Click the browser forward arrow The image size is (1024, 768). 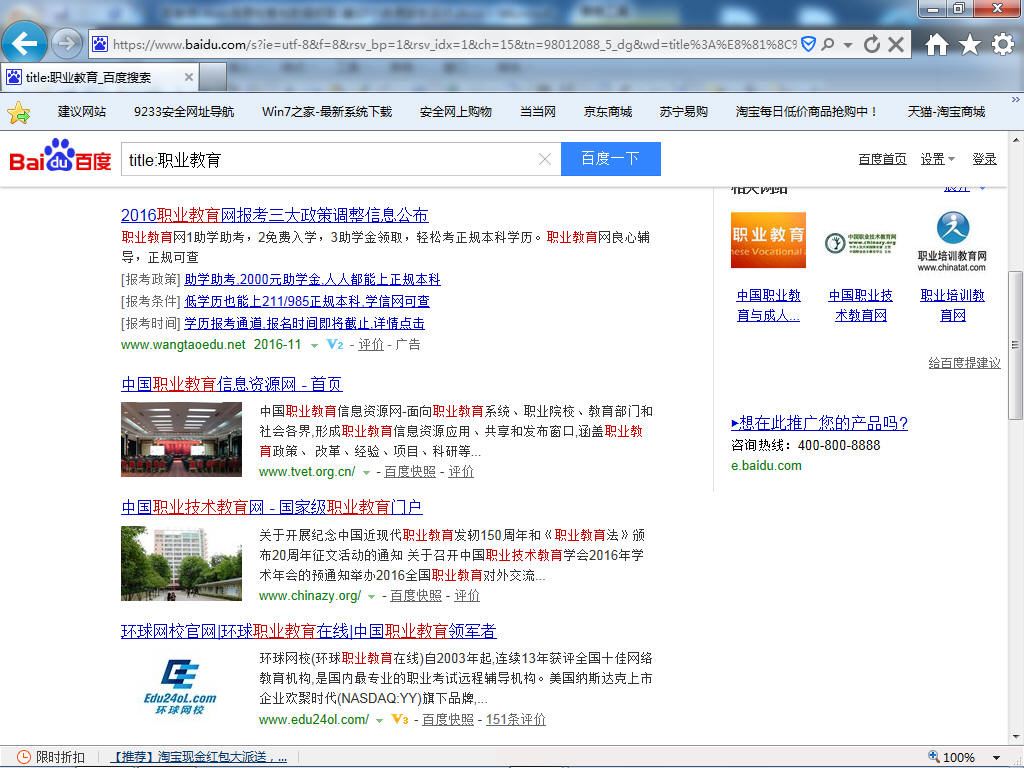coord(67,44)
